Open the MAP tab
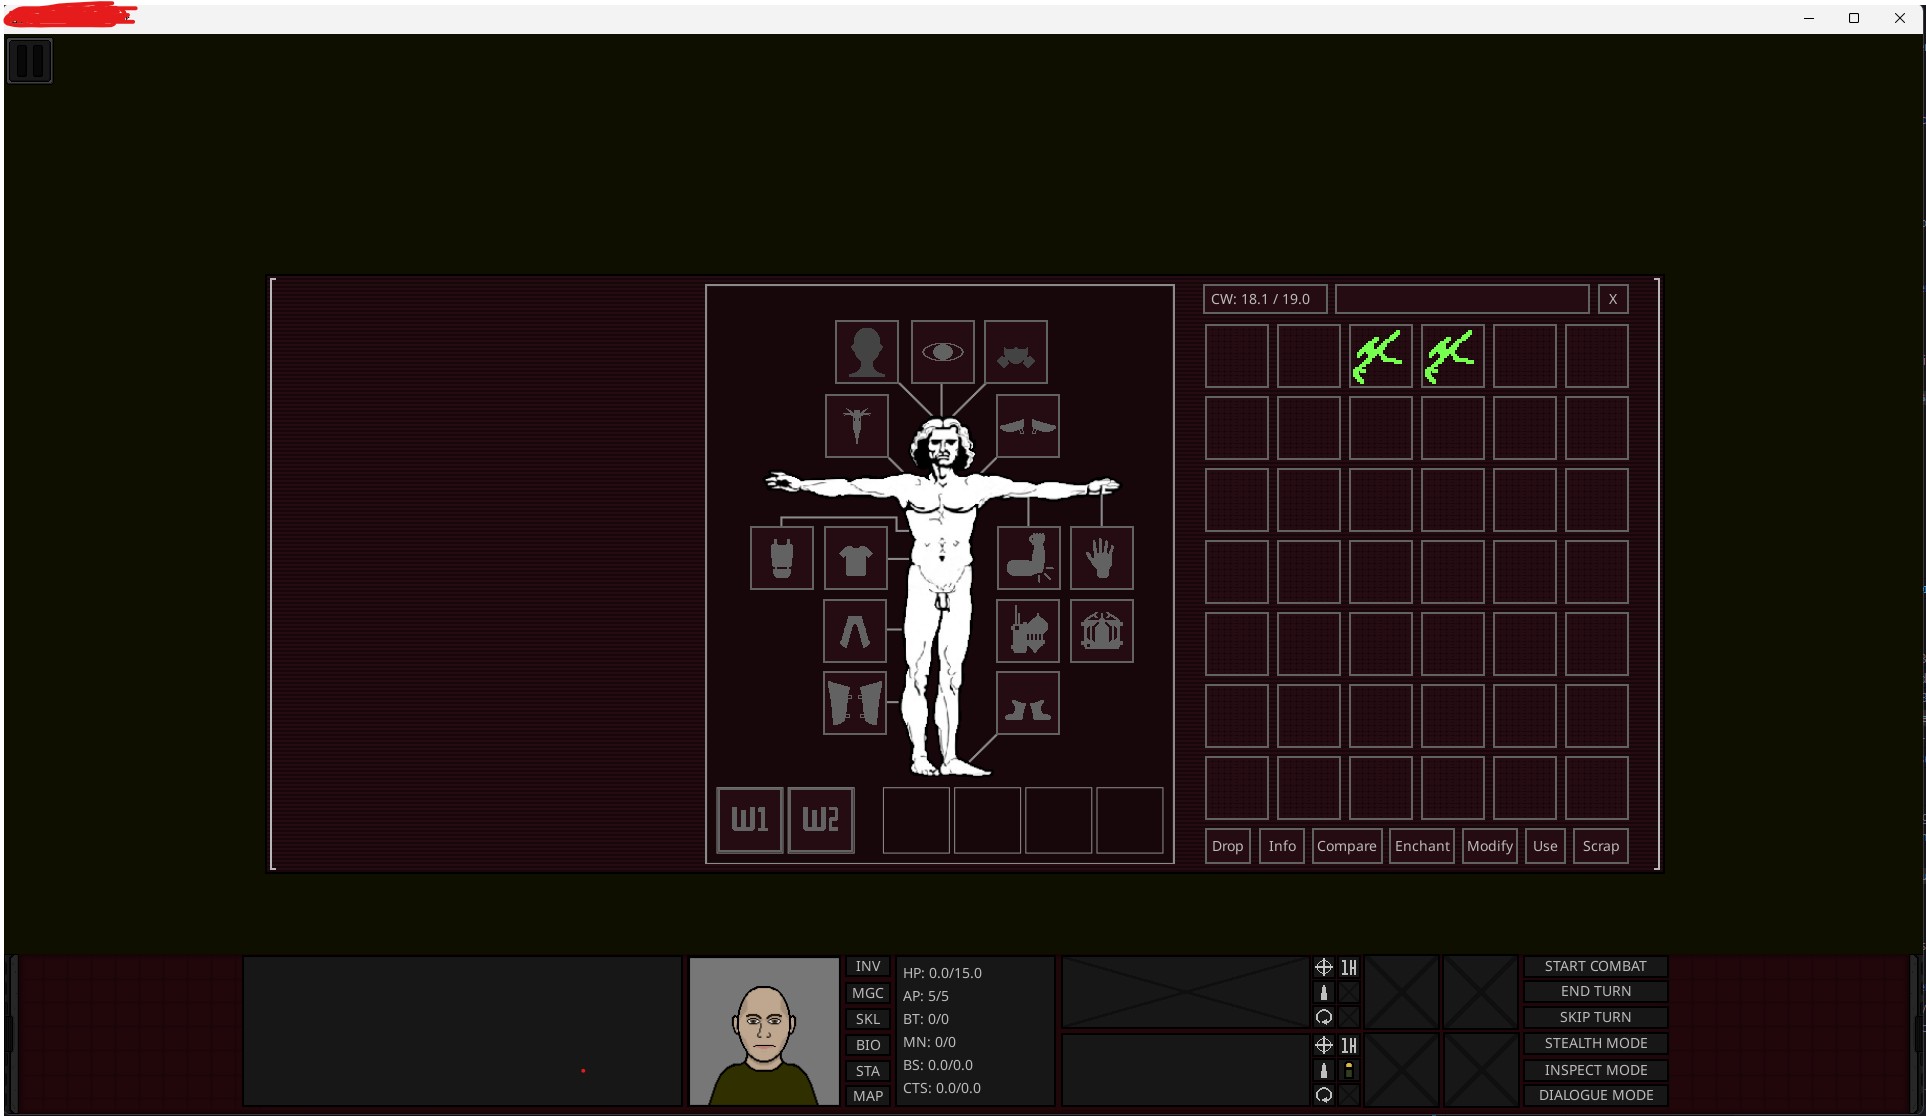Viewport: 1926px width, 1116px height. tap(867, 1096)
